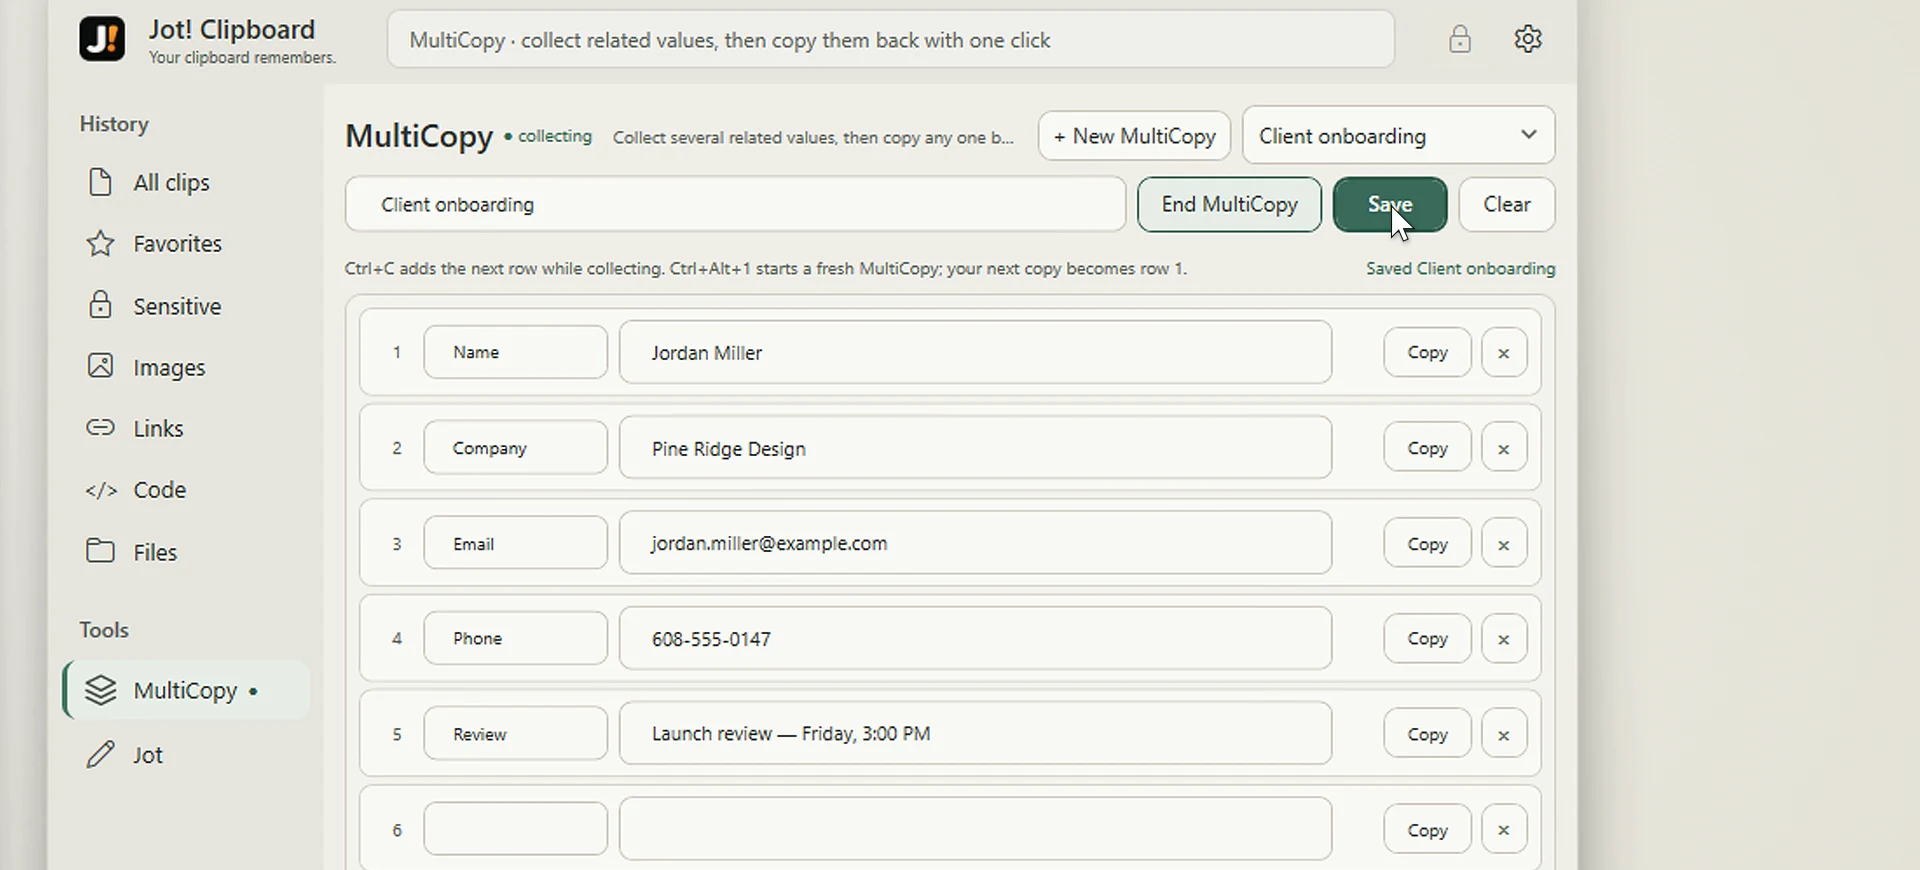Copy the Jordan Miller row

pos(1427,352)
